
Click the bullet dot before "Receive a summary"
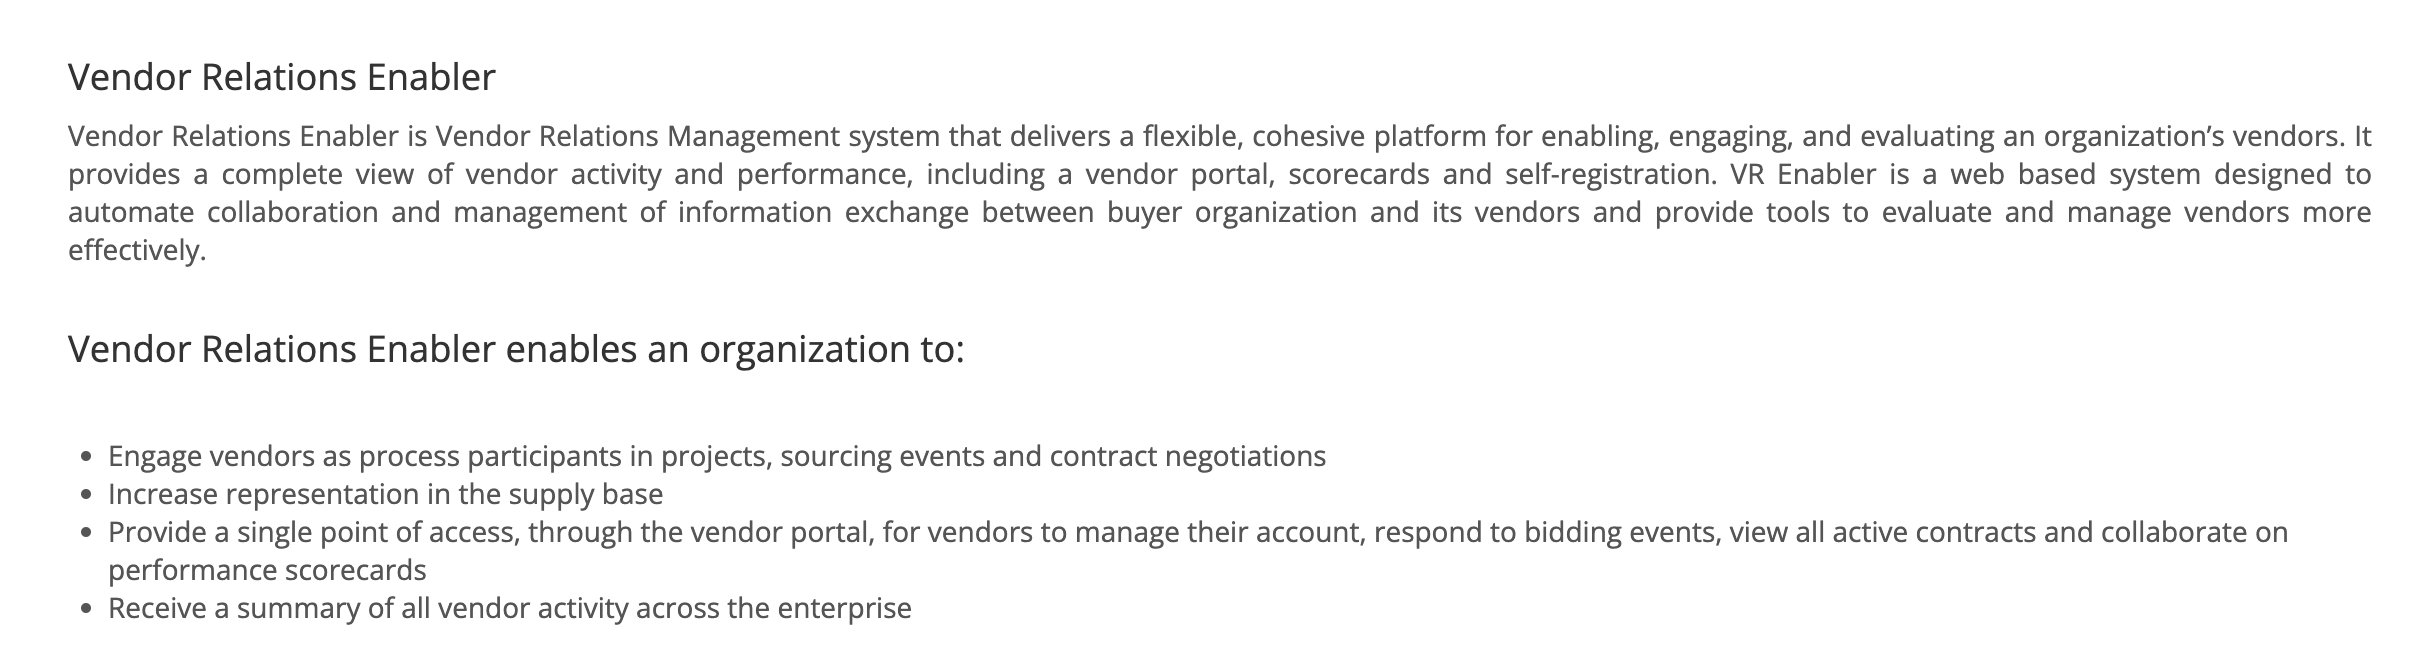87,609
